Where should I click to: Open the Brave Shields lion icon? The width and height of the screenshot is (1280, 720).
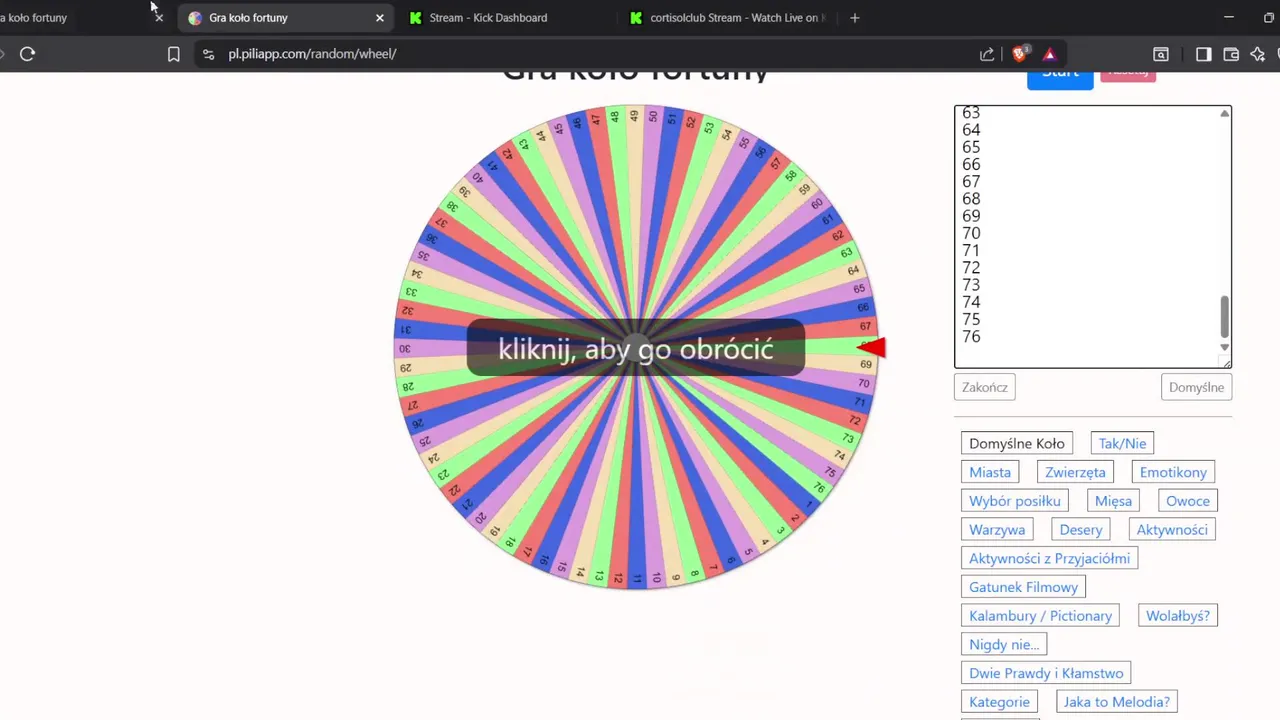[x=1019, y=54]
